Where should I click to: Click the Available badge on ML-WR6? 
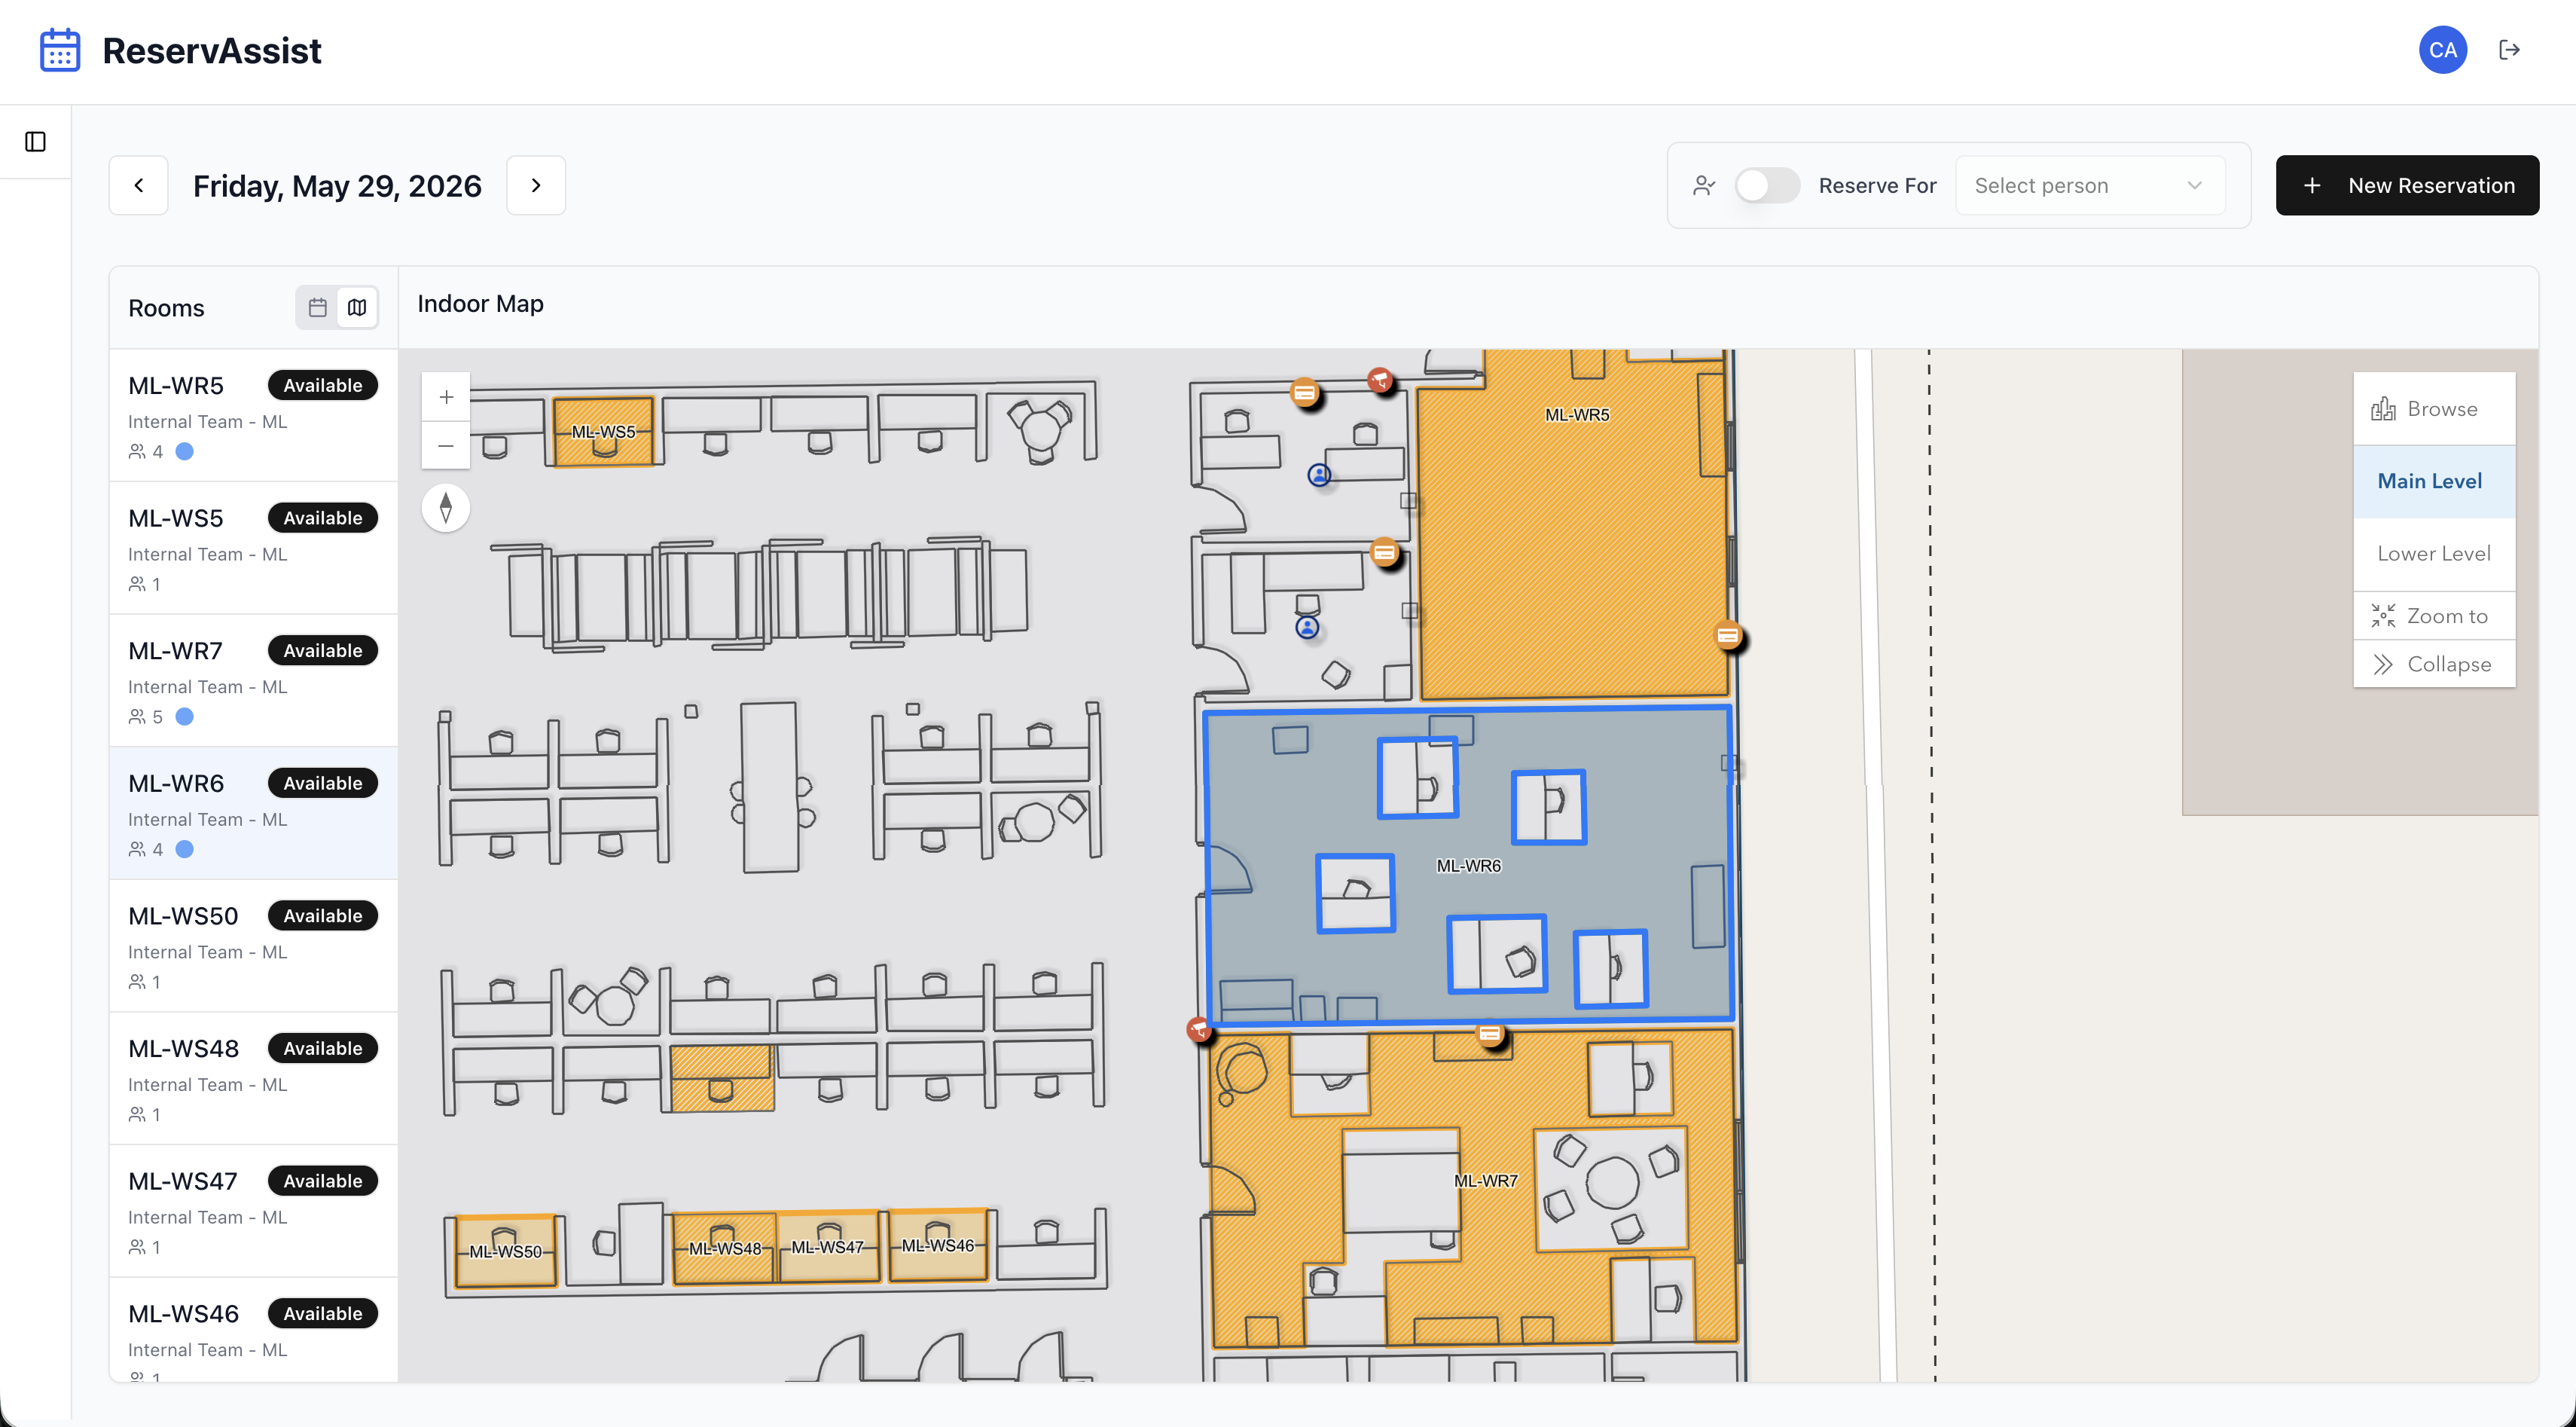pos(322,783)
